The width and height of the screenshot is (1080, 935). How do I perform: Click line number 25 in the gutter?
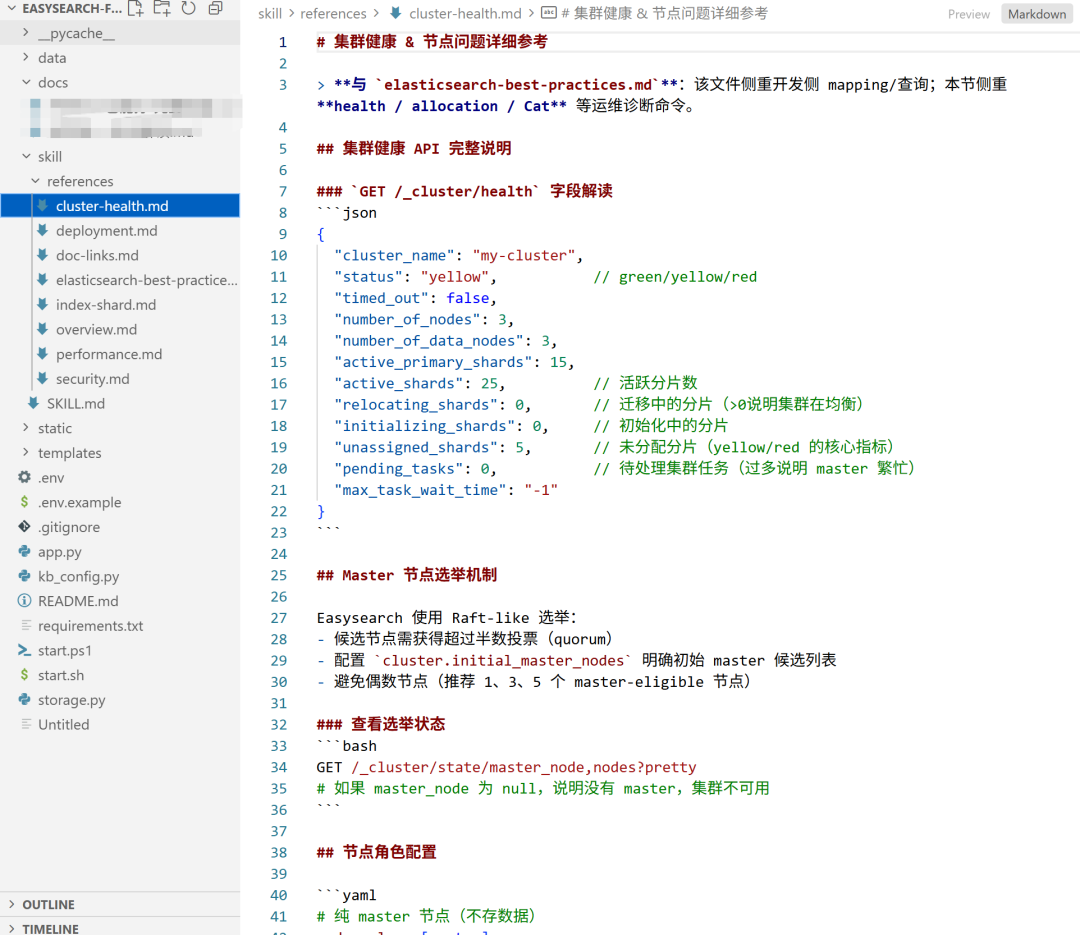point(279,575)
